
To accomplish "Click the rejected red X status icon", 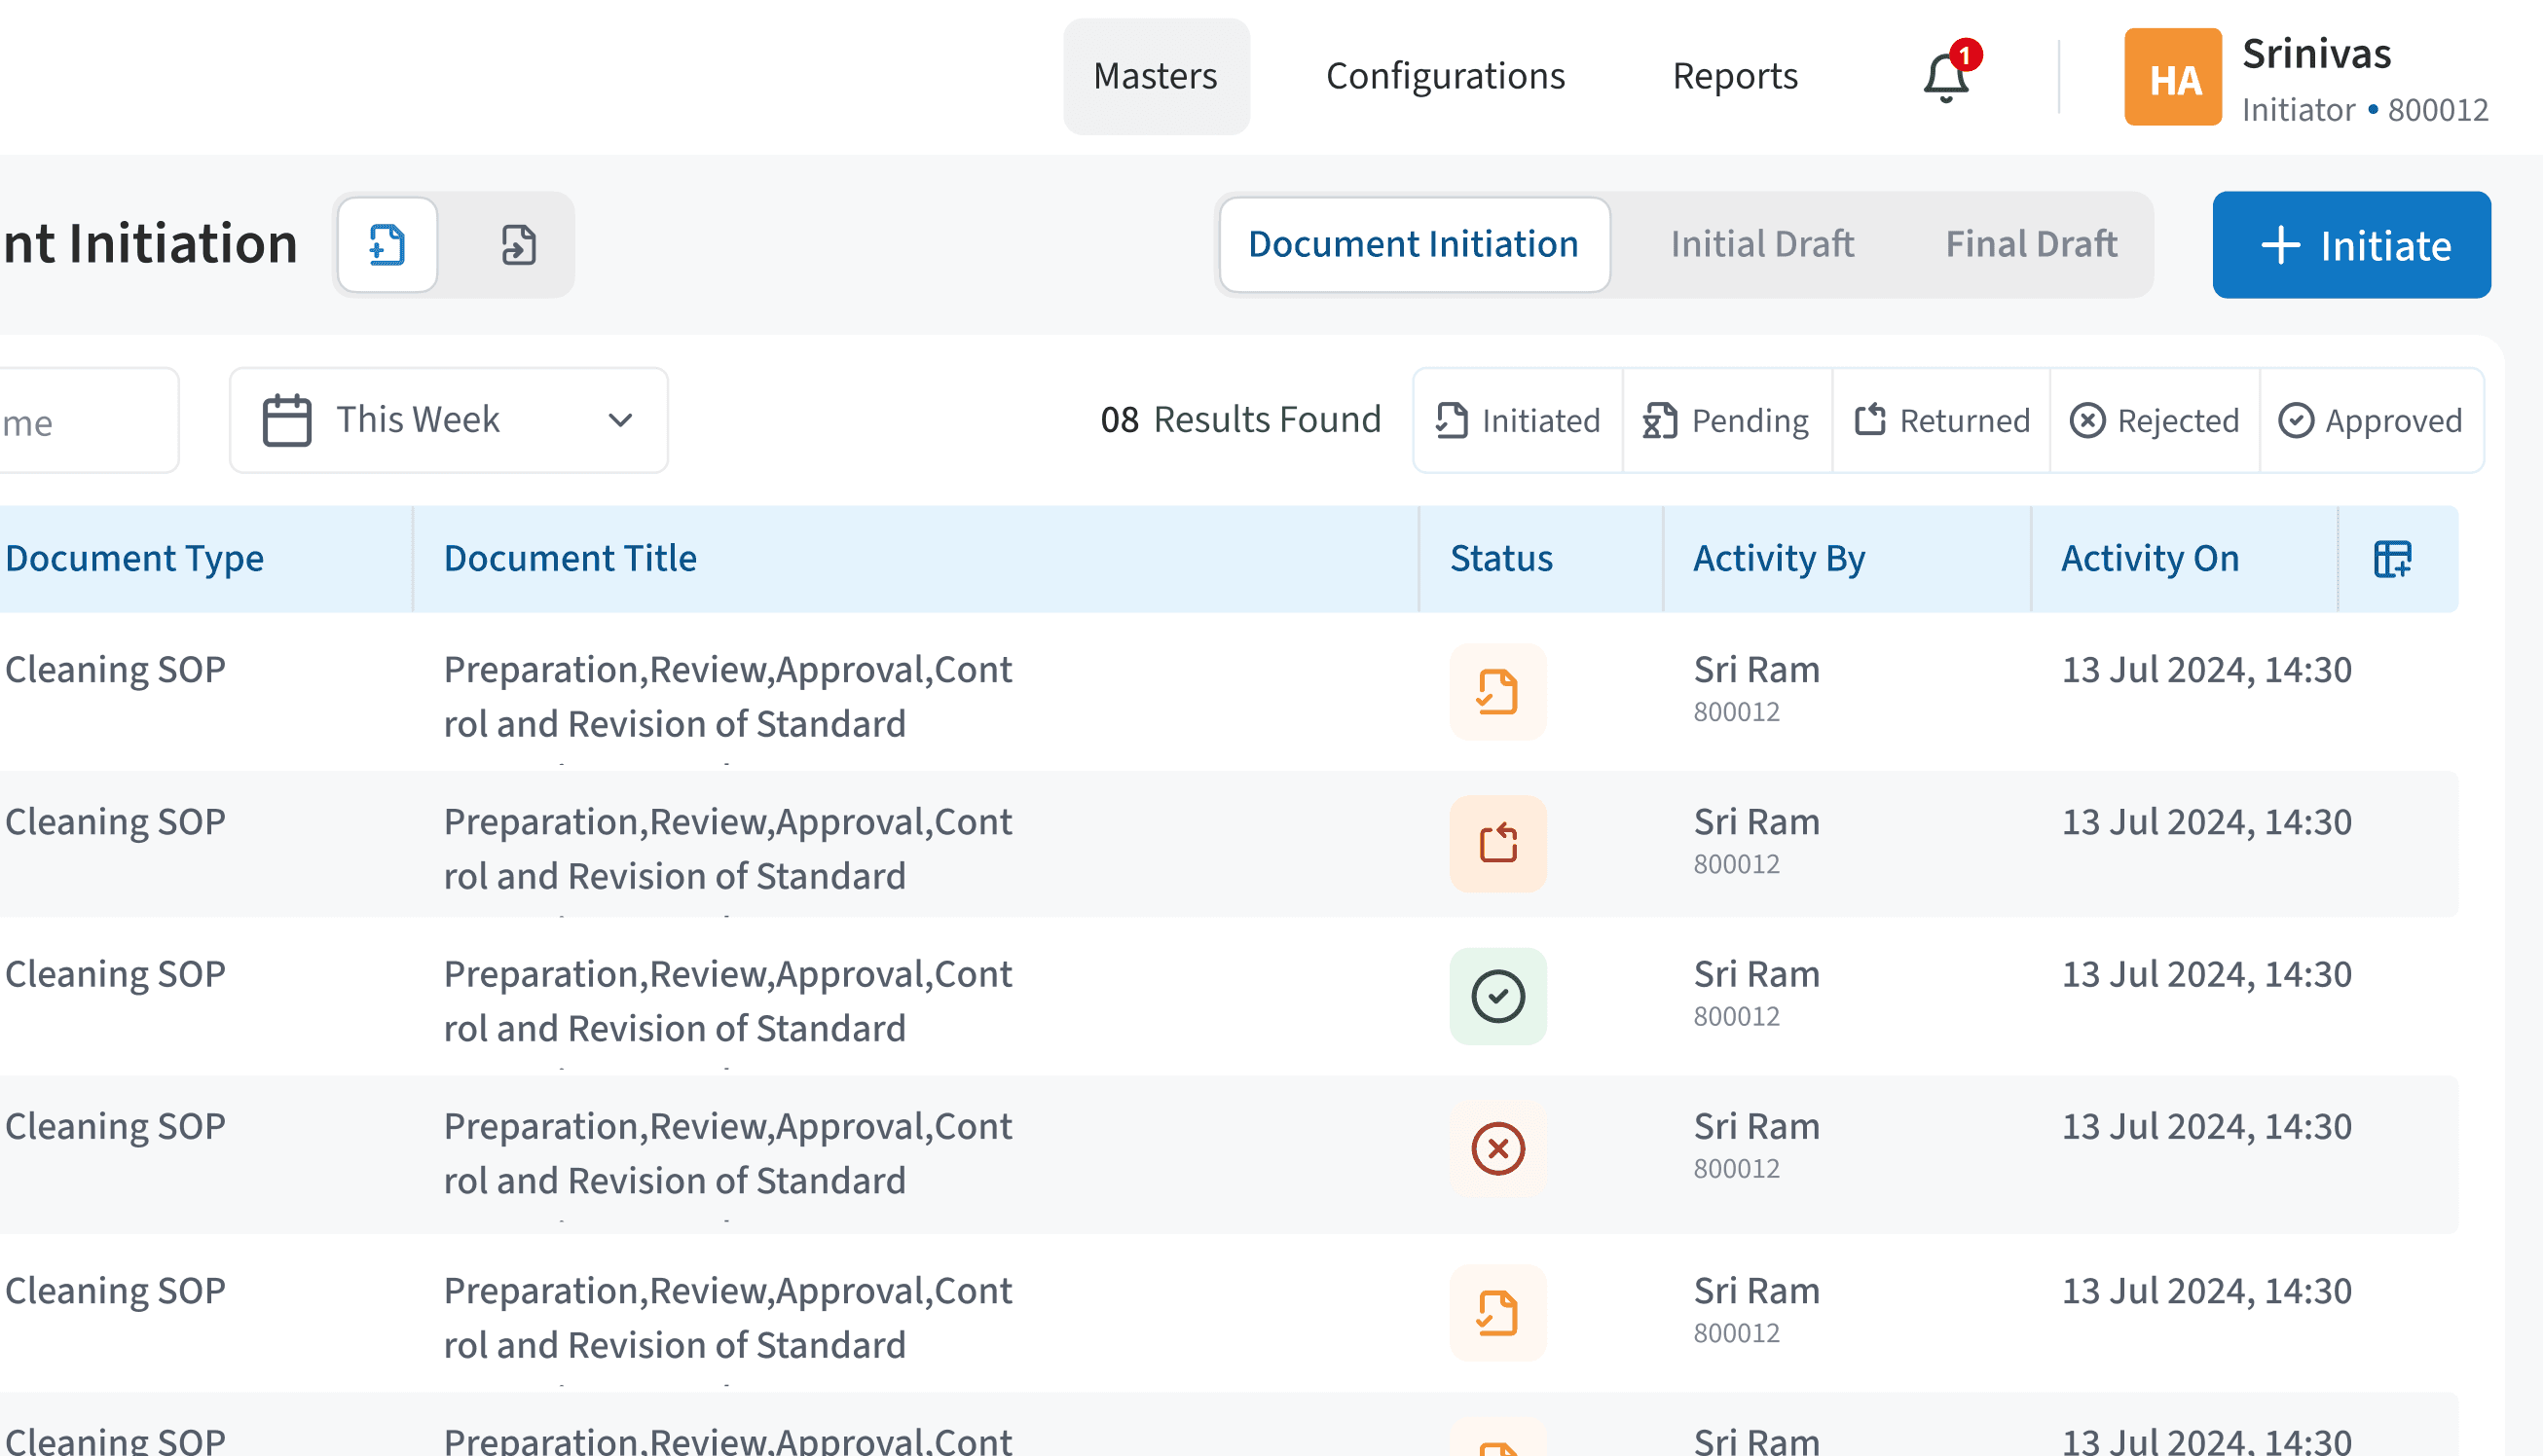I will [x=1497, y=1148].
